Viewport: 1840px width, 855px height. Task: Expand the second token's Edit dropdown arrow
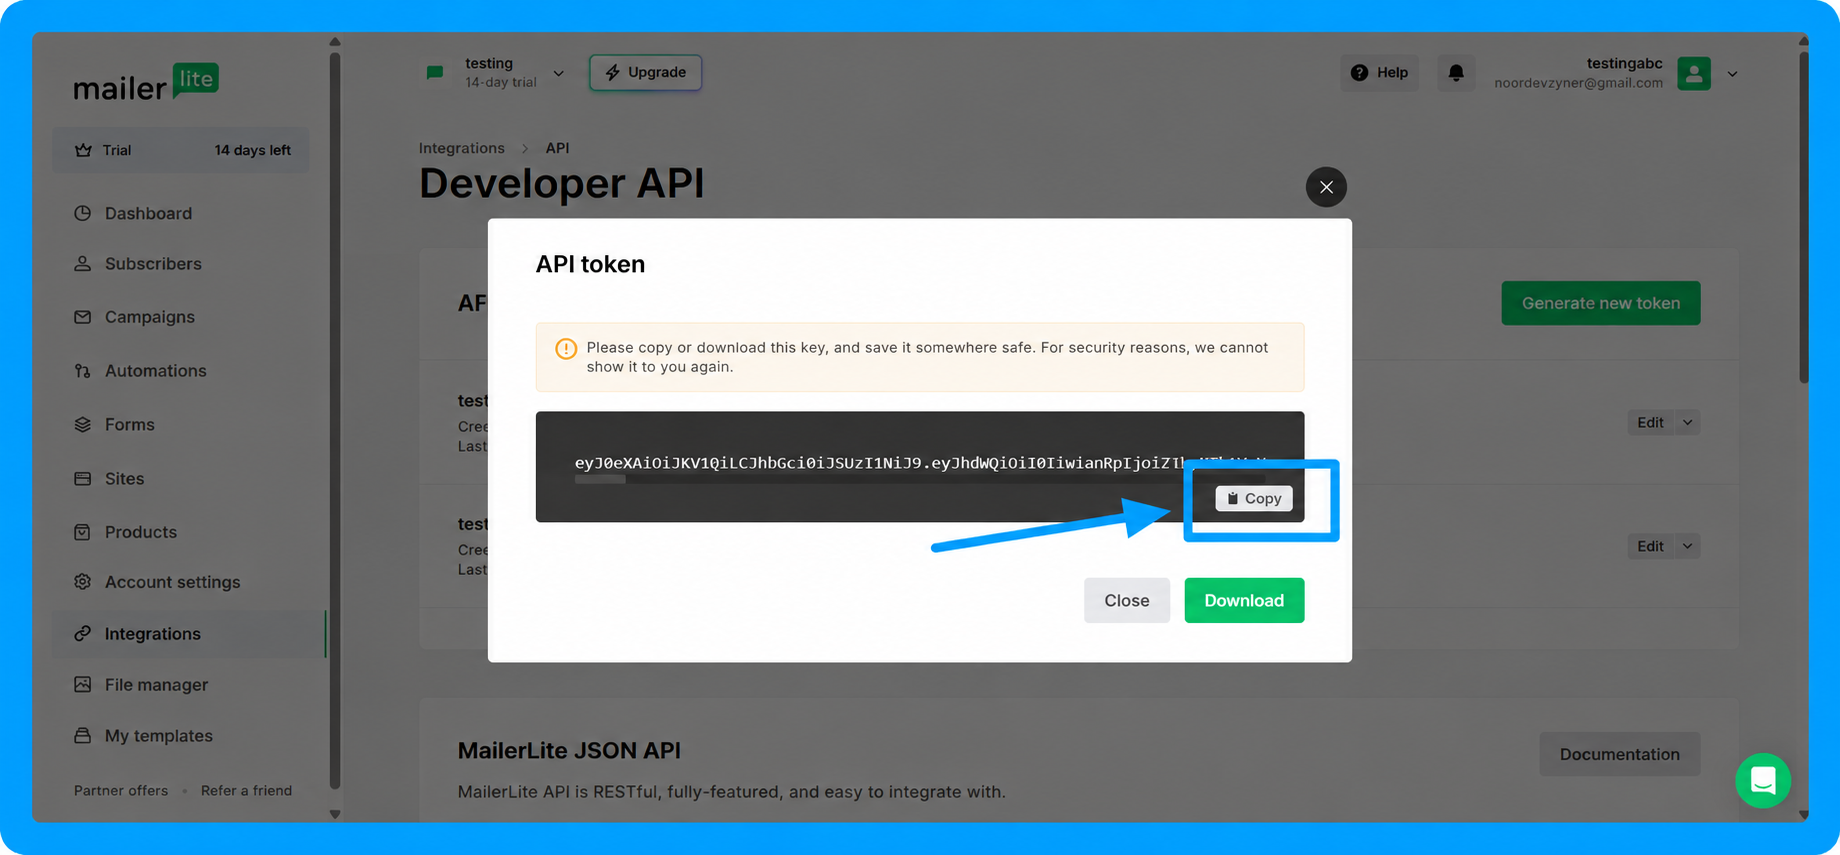1688,547
